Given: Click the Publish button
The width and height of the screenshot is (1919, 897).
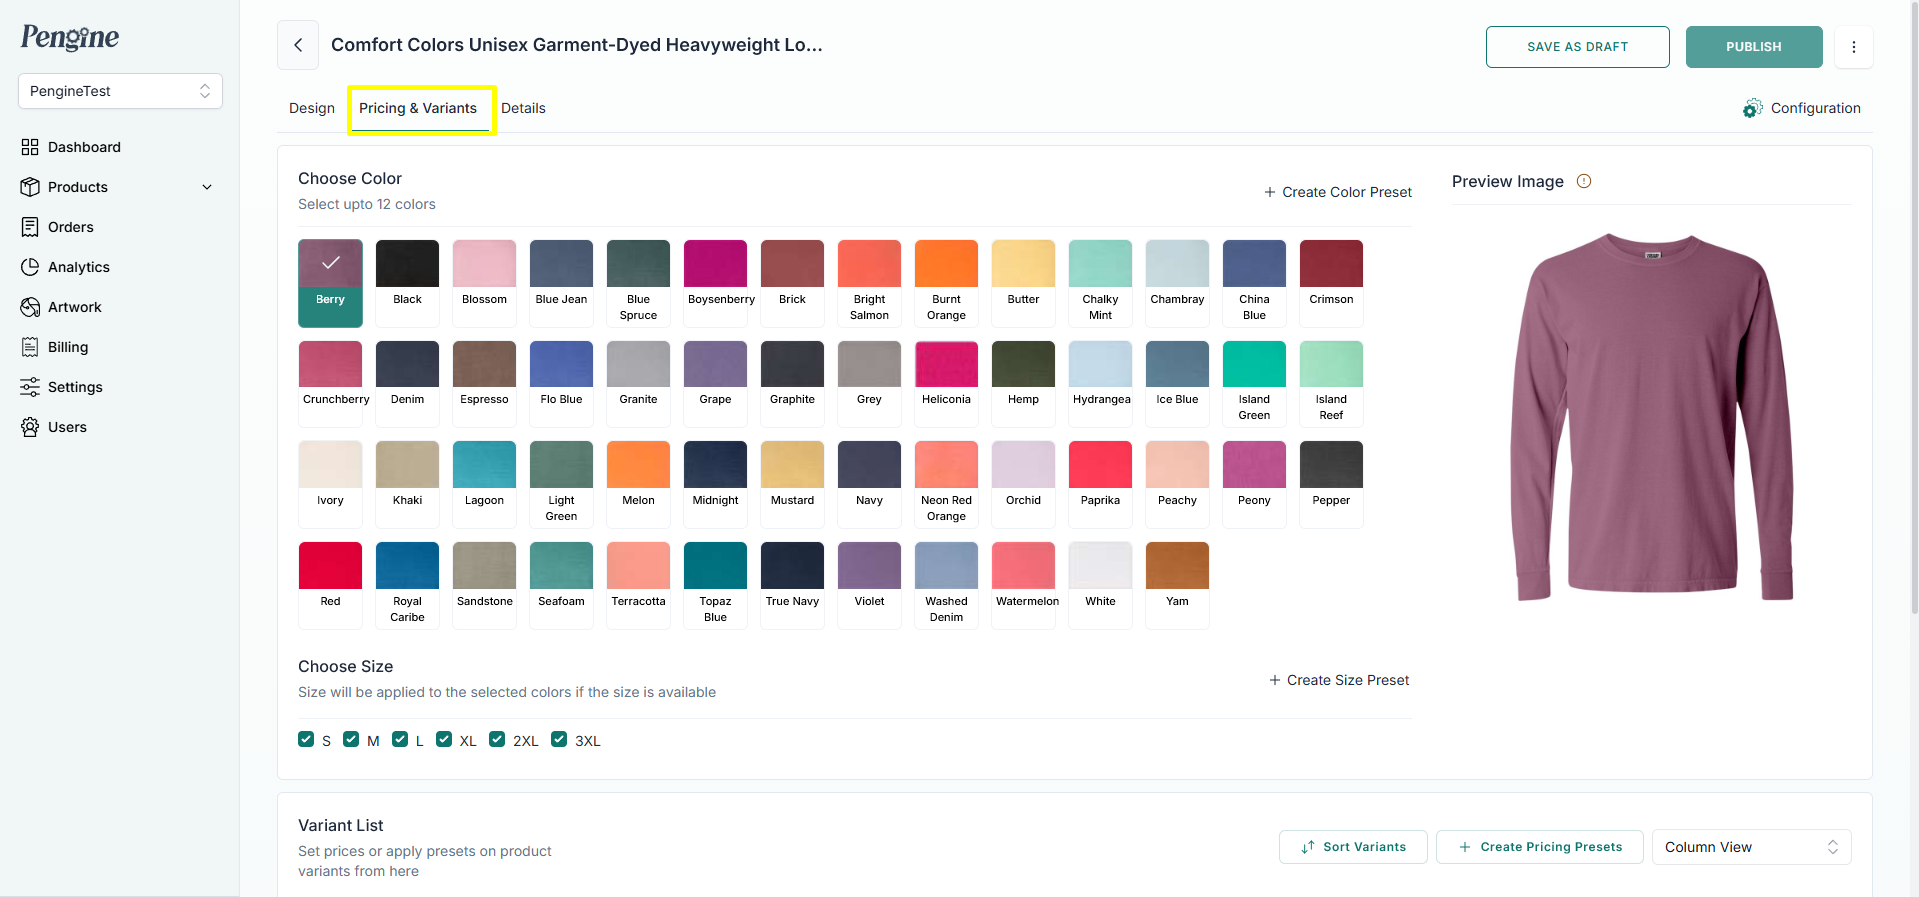Looking at the screenshot, I should (1753, 47).
